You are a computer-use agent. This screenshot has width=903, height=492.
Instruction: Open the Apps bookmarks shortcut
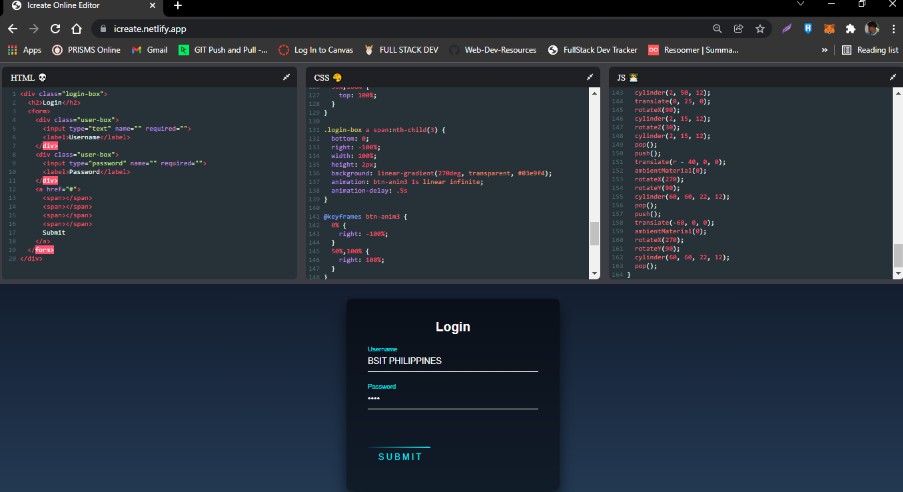[x=24, y=49]
